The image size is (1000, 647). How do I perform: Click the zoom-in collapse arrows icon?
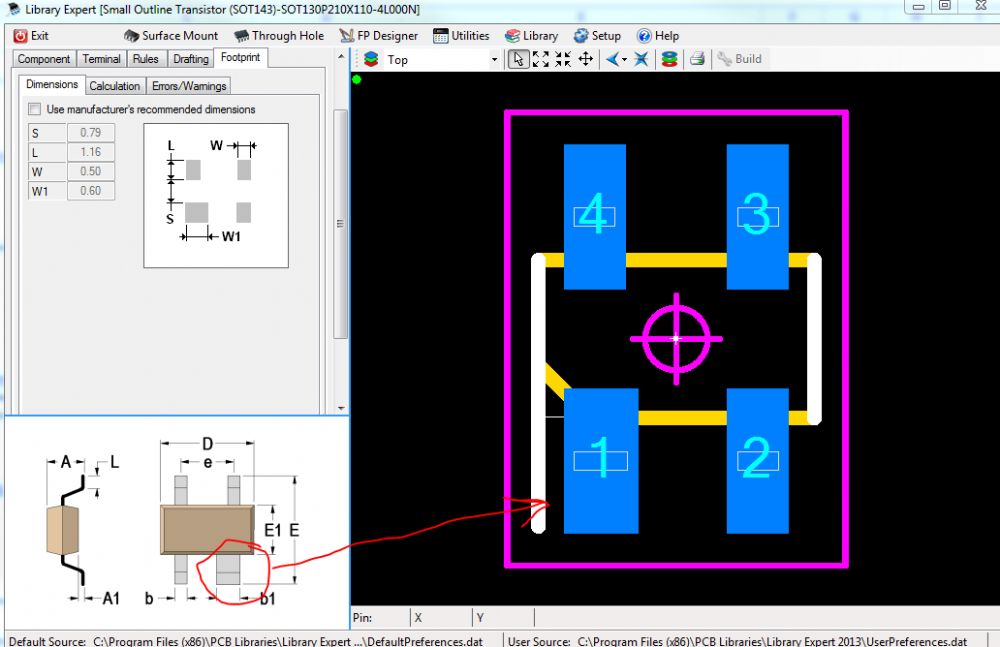(x=563, y=59)
